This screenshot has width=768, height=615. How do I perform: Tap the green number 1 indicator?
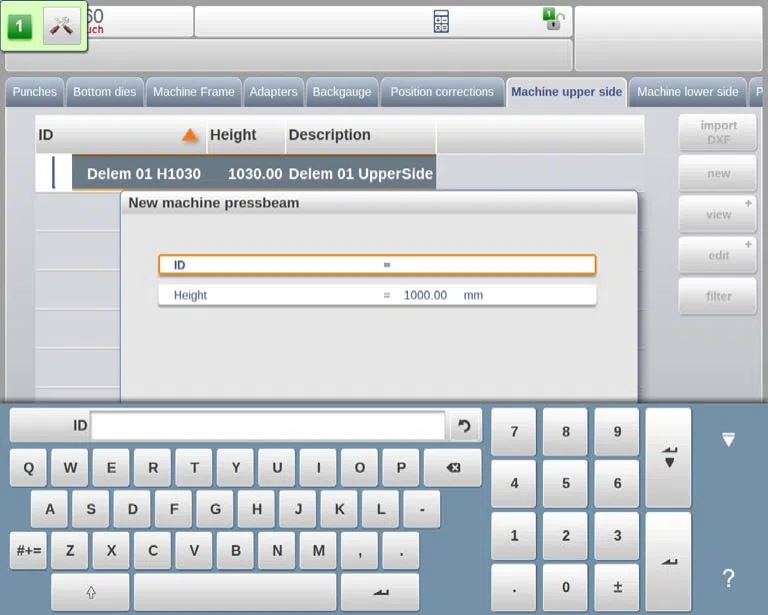pyautogui.click(x=20, y=26)
